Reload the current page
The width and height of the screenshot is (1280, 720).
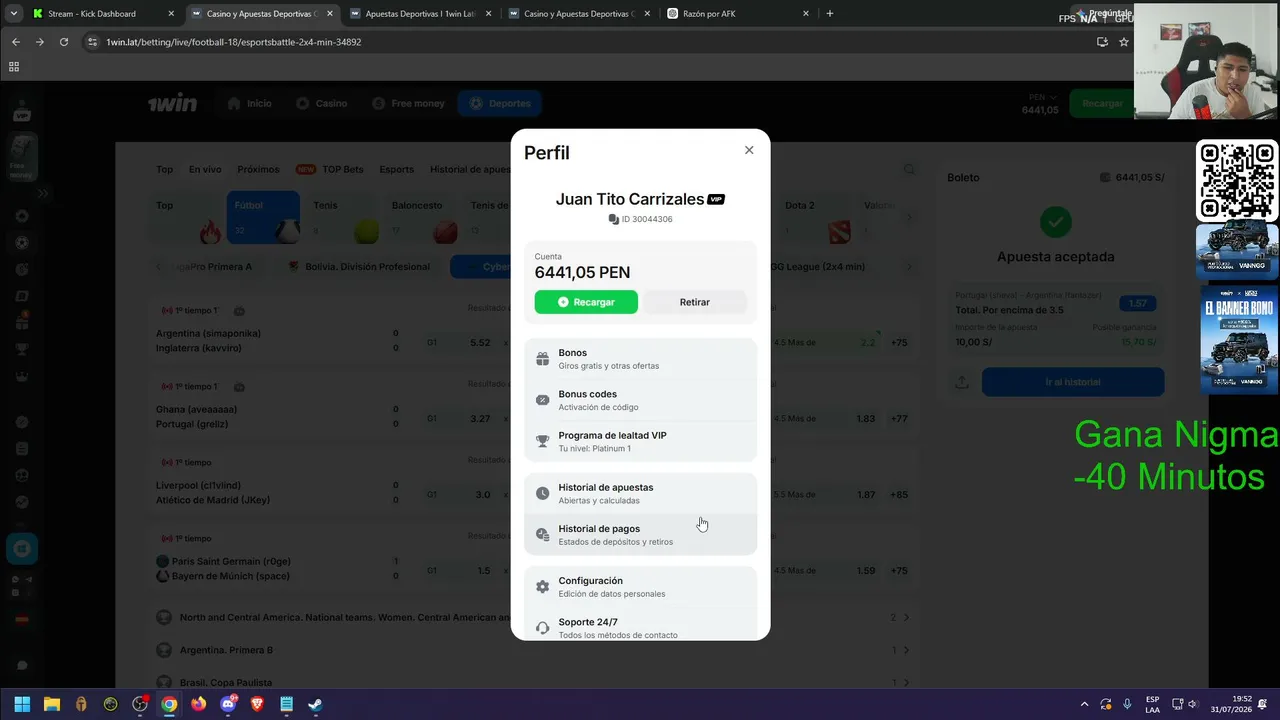point(64,42)
